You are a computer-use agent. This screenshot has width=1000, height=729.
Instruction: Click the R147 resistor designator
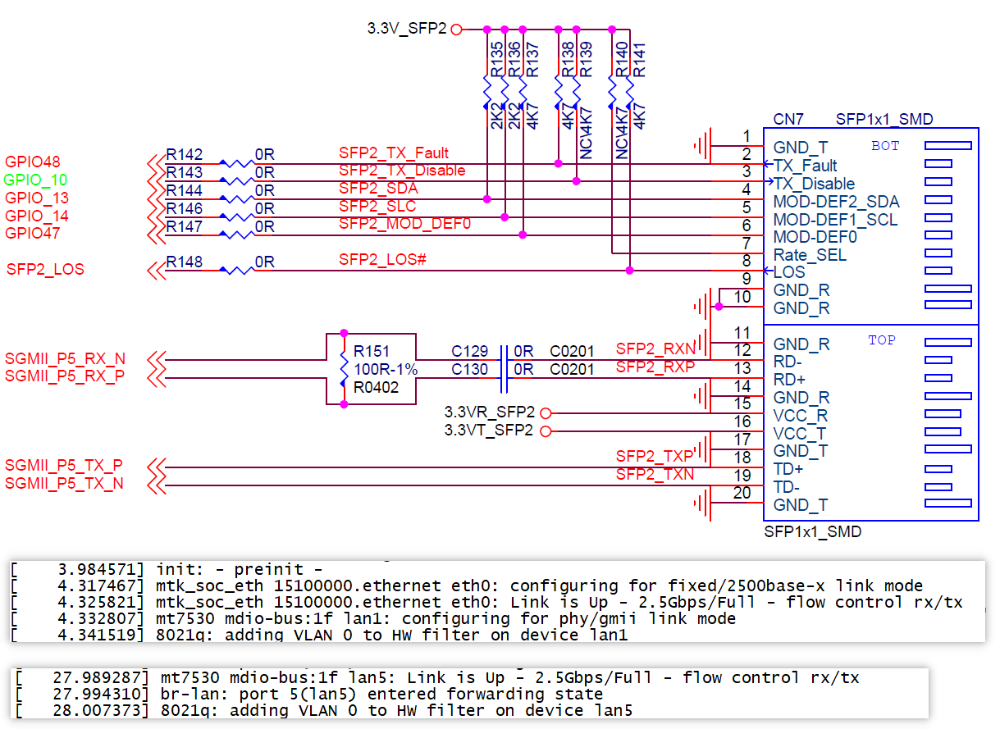(x=184, y=226)
